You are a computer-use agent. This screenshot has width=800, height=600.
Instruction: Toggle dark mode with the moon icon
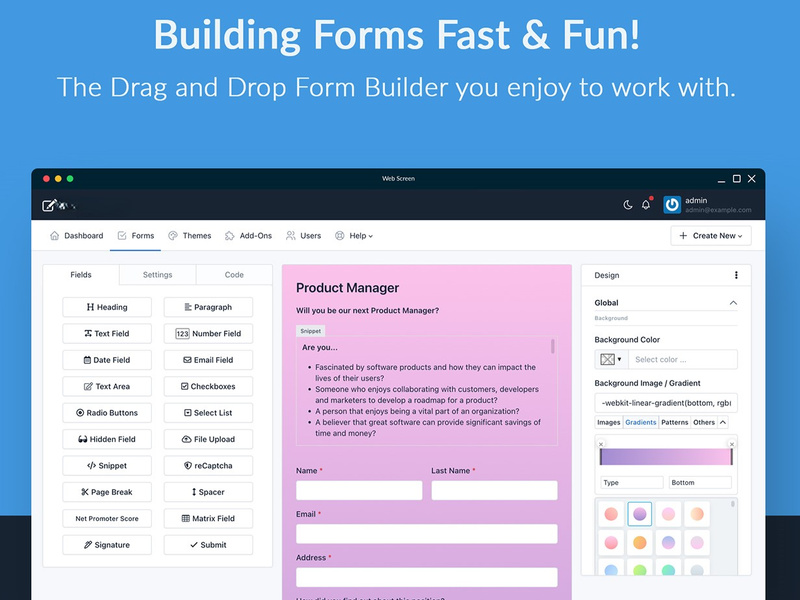point(628,204)
